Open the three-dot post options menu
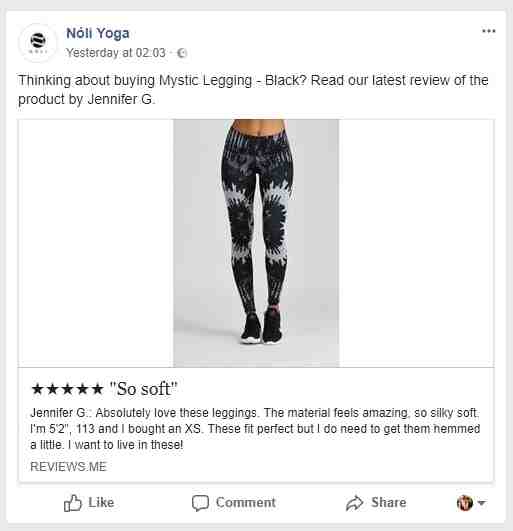This screenshot has height=531, width=513. click(x=489, y=31)
